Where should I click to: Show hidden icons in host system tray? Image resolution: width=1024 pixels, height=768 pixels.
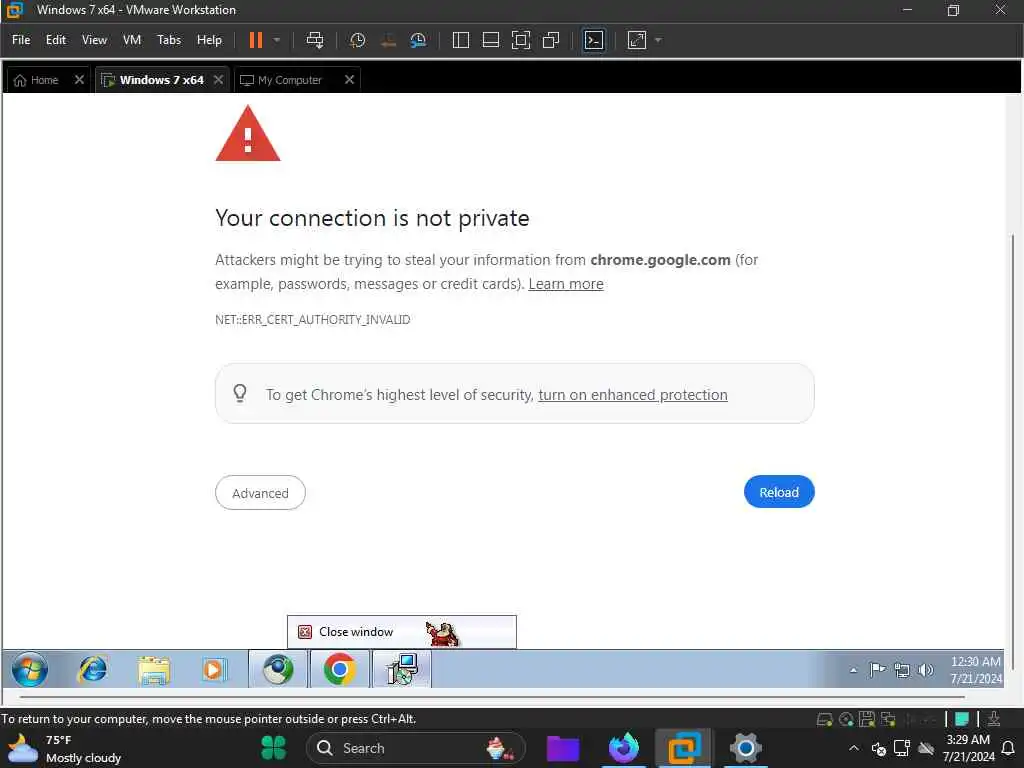854,748
